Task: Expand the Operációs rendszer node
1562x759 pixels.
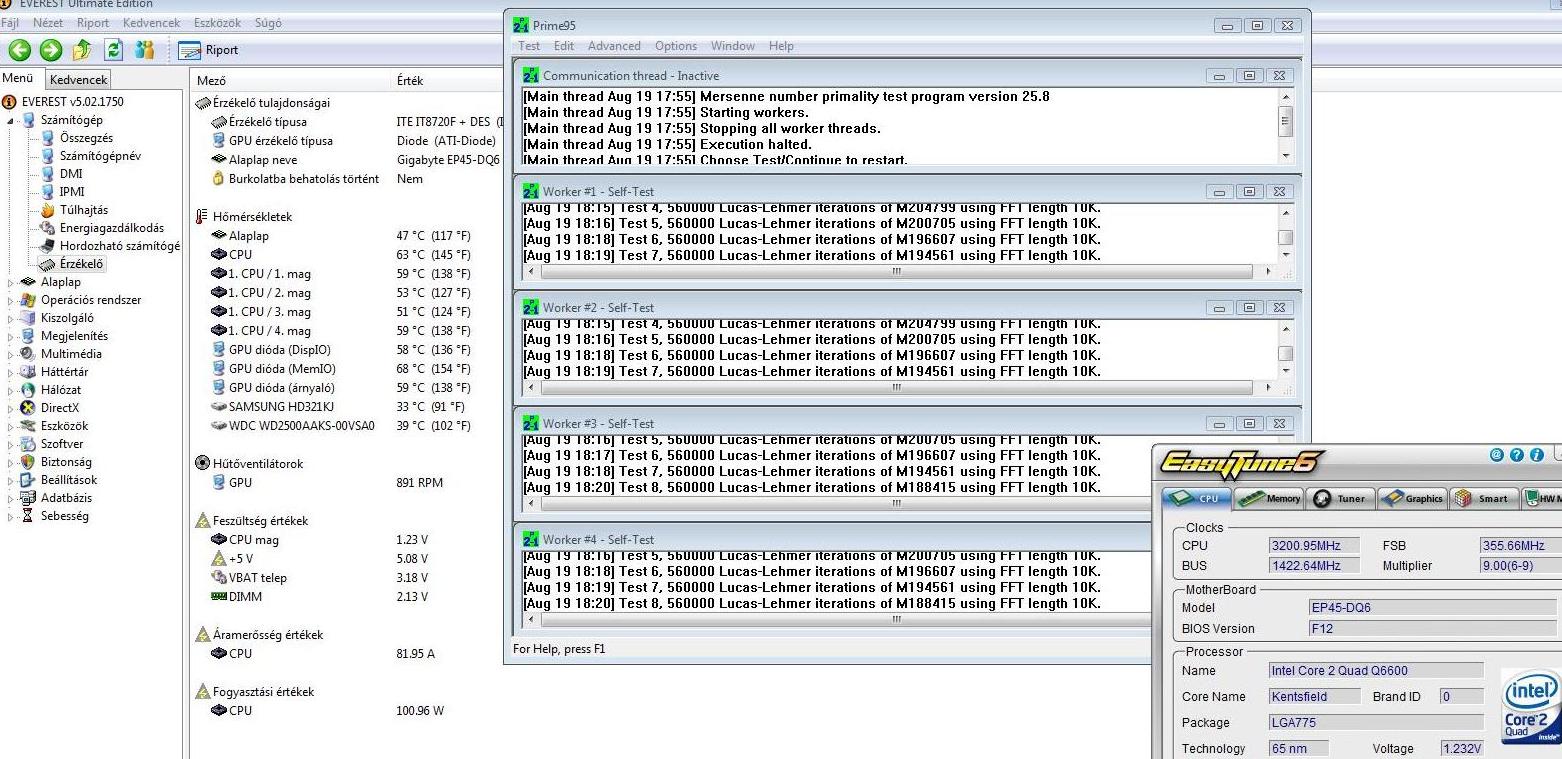Action: tap(10, 301)
